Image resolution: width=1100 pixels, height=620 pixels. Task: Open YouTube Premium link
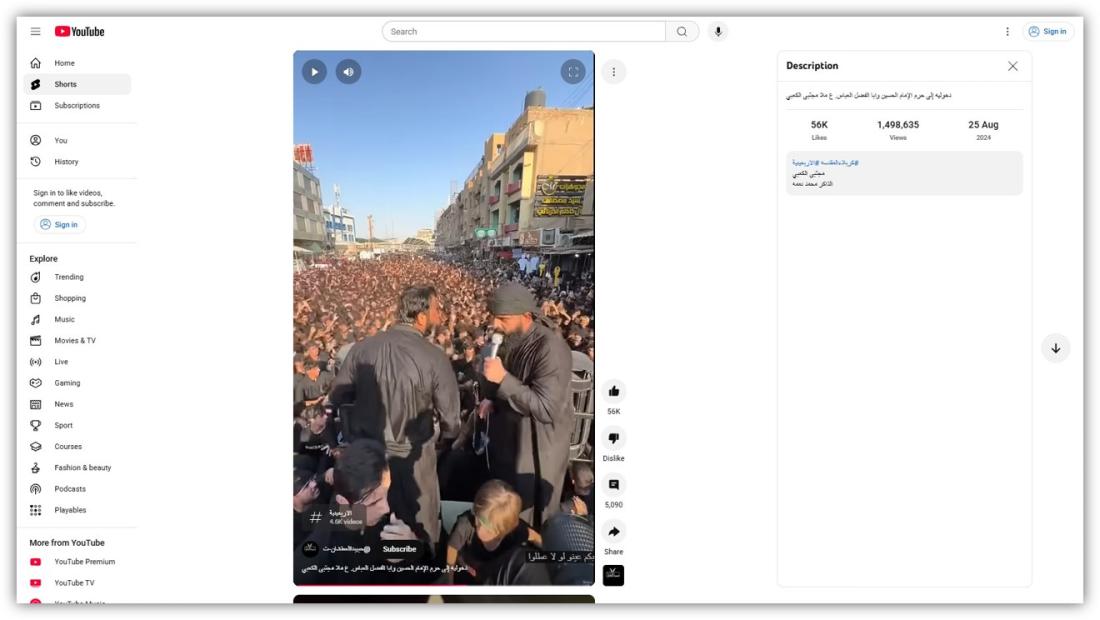[x=77, y=562]
